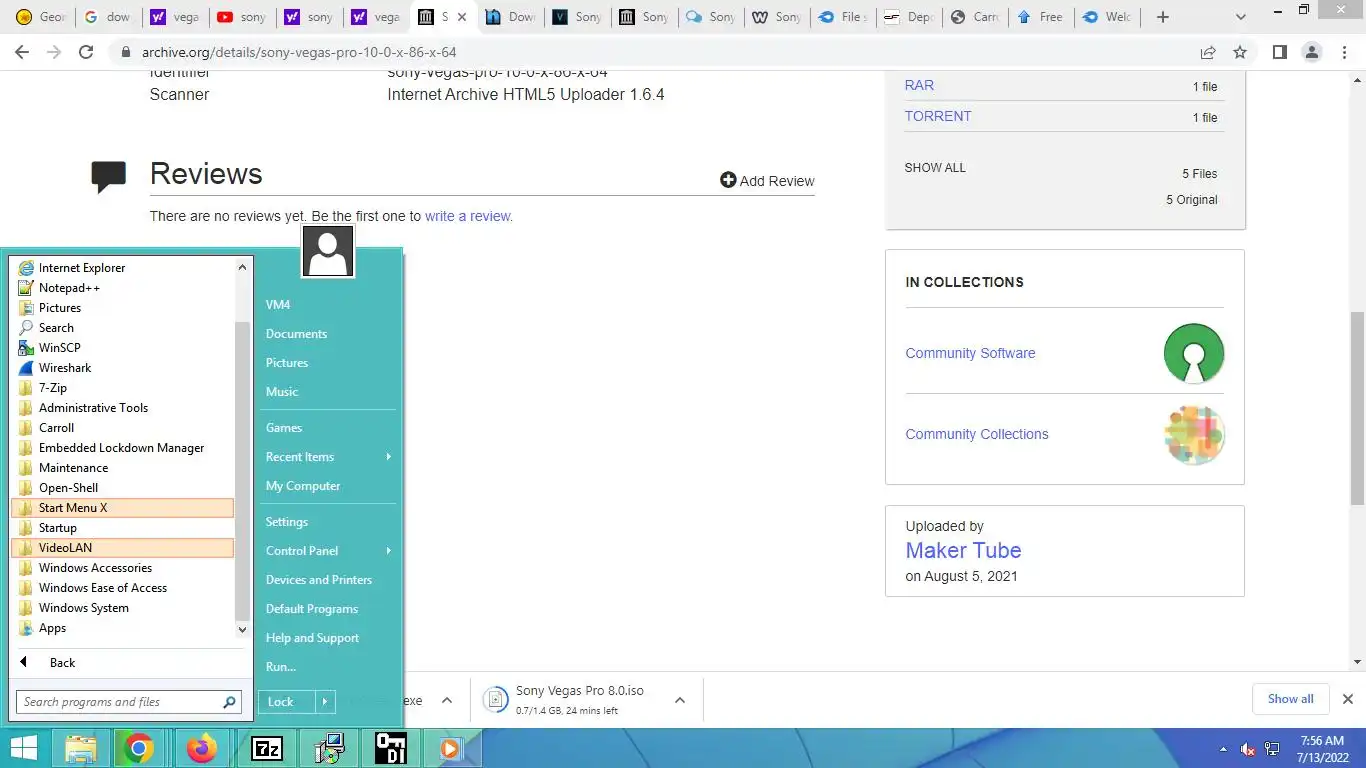Open the Recent Items submenu

328,456
